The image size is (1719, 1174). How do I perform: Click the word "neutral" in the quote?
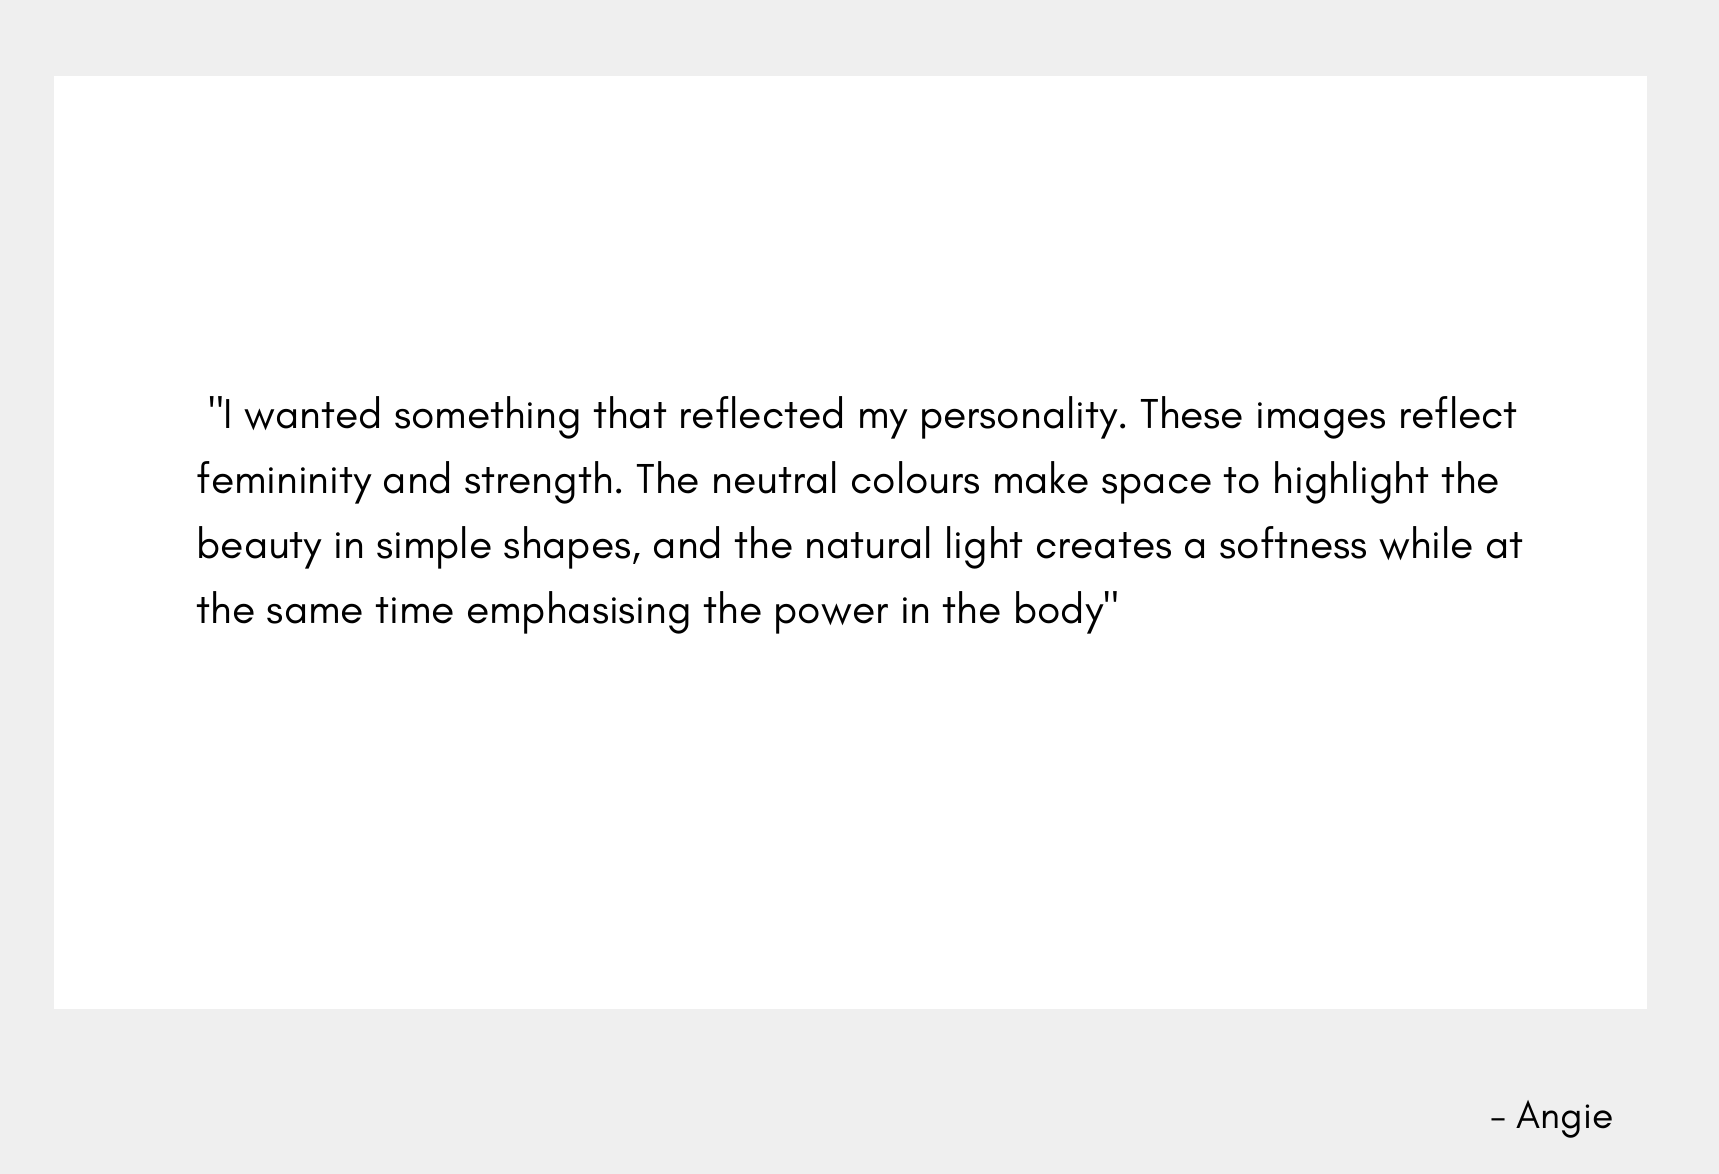pos(774,481)
